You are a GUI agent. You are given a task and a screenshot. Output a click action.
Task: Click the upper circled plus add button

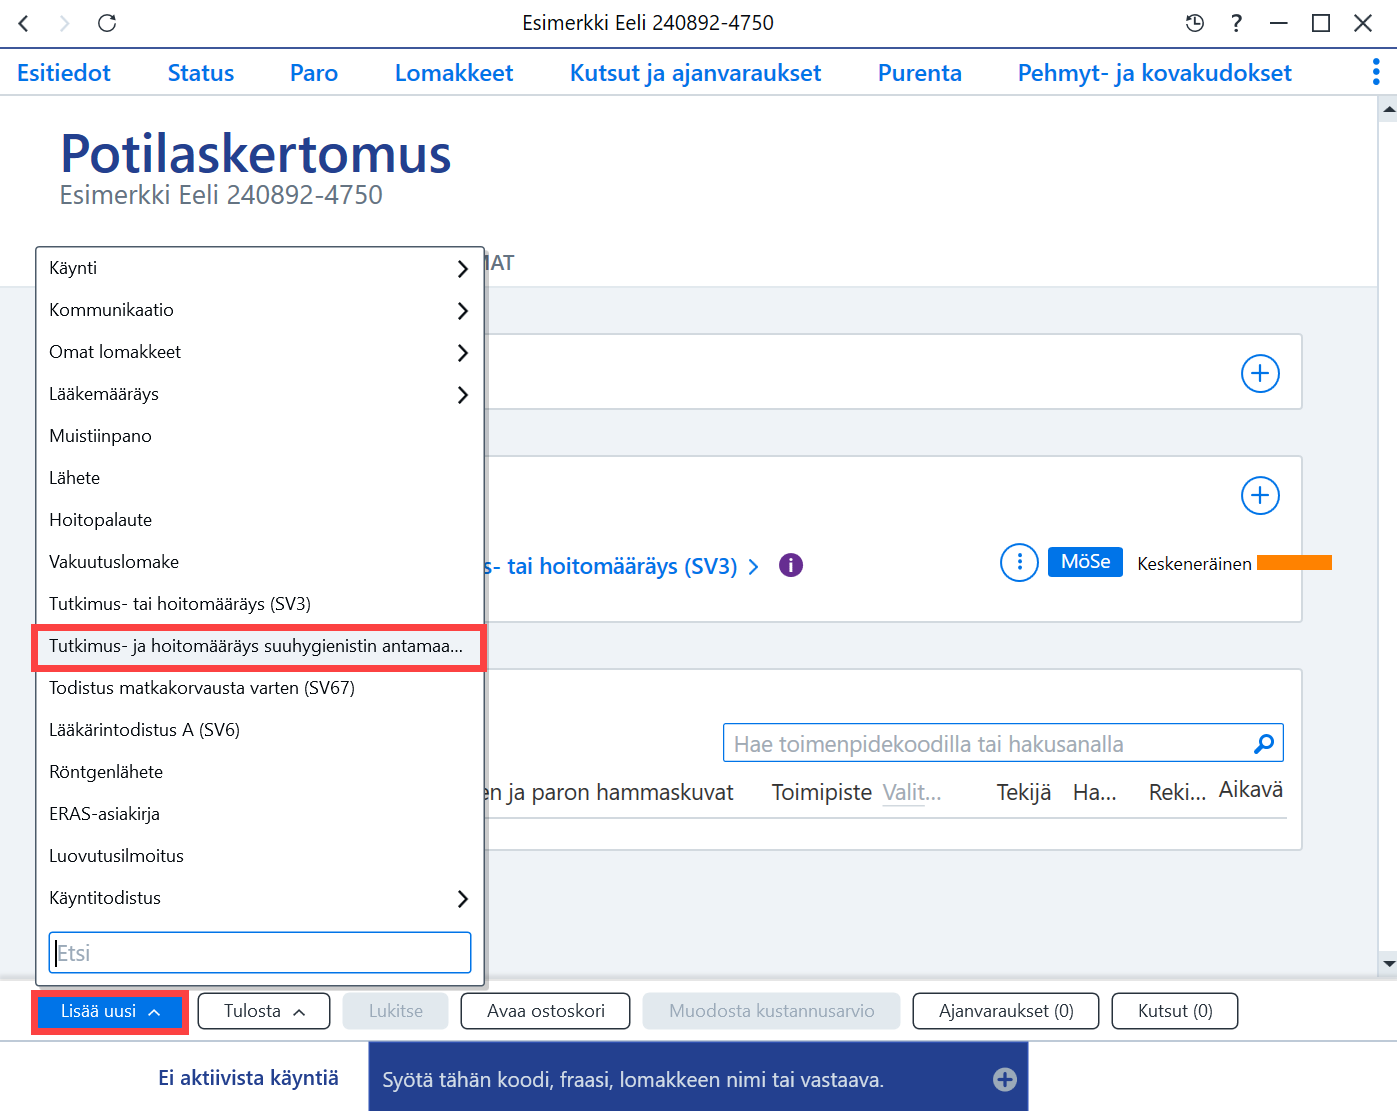coord(1260,373)
